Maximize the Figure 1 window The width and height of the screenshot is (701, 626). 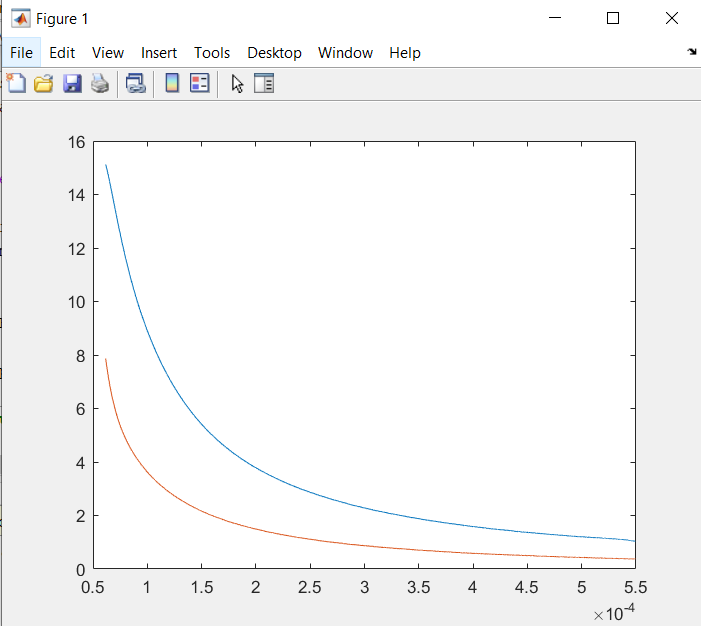[x=613, y=18]
